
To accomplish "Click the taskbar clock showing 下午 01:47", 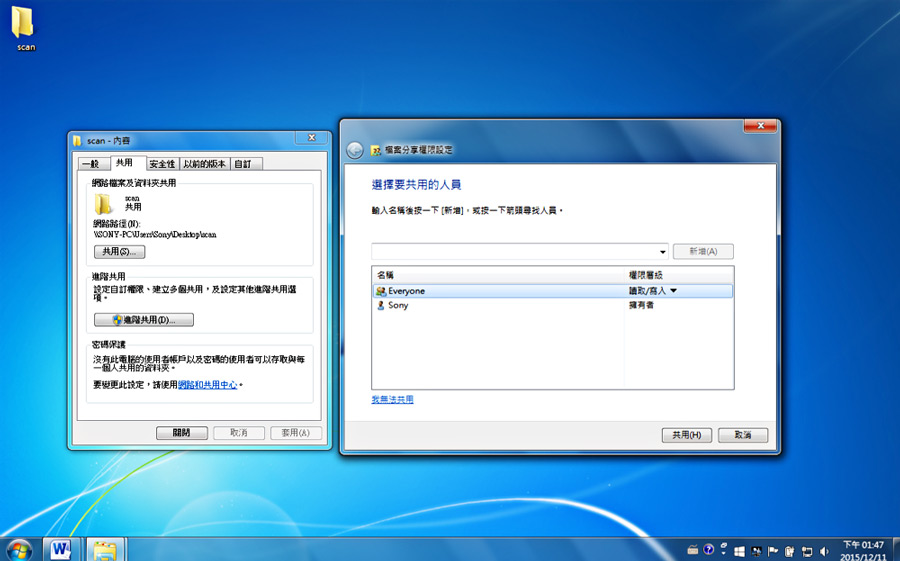I will 863,551.
